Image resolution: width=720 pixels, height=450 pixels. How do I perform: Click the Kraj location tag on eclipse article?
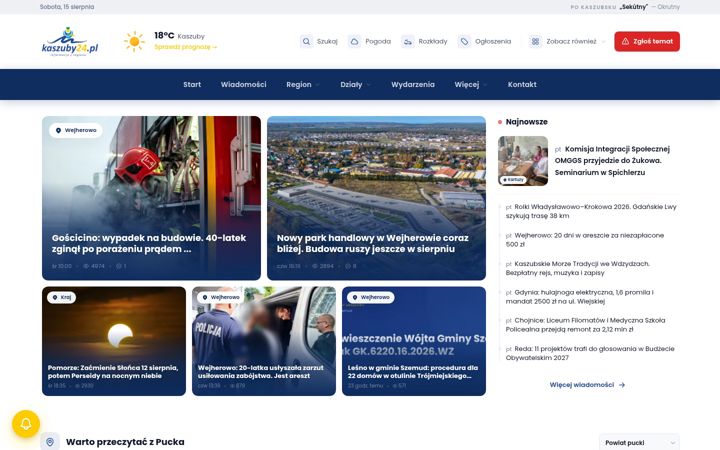[62, 297]
